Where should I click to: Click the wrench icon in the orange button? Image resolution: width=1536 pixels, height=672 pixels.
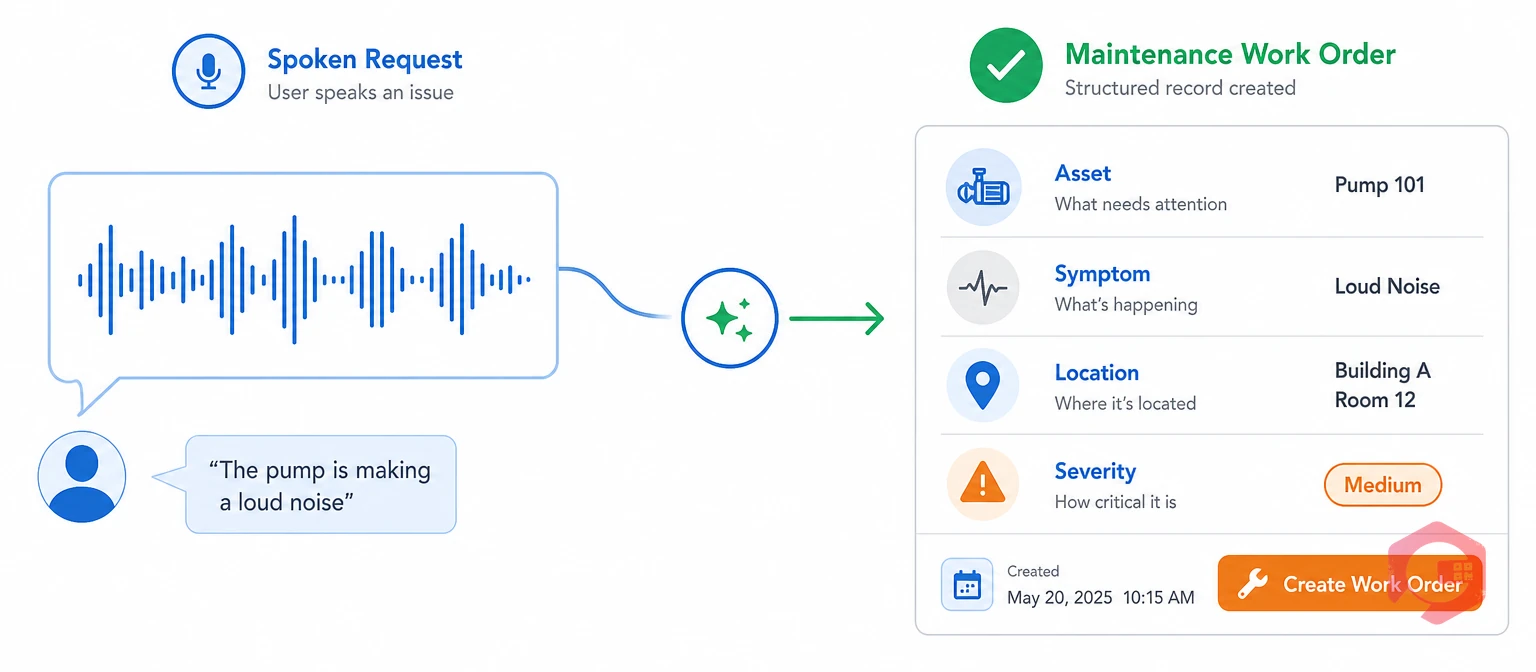tap(1252, 584)
